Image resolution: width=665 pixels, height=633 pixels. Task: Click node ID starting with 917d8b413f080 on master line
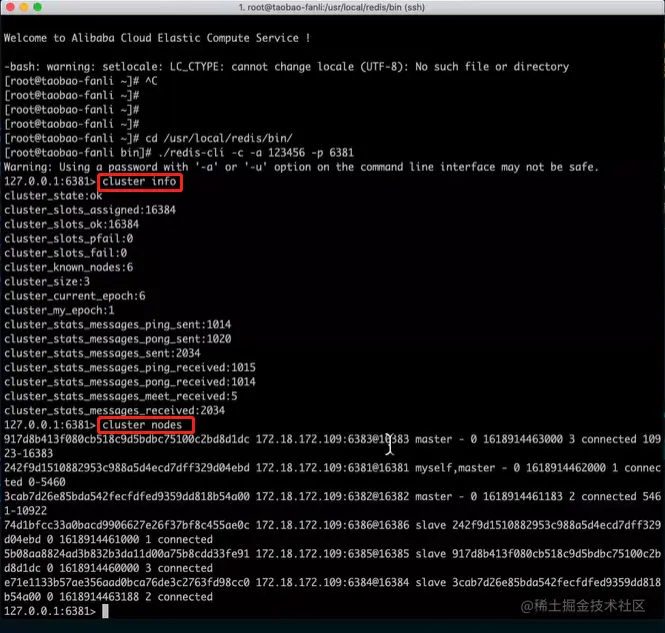coord(127,439)
